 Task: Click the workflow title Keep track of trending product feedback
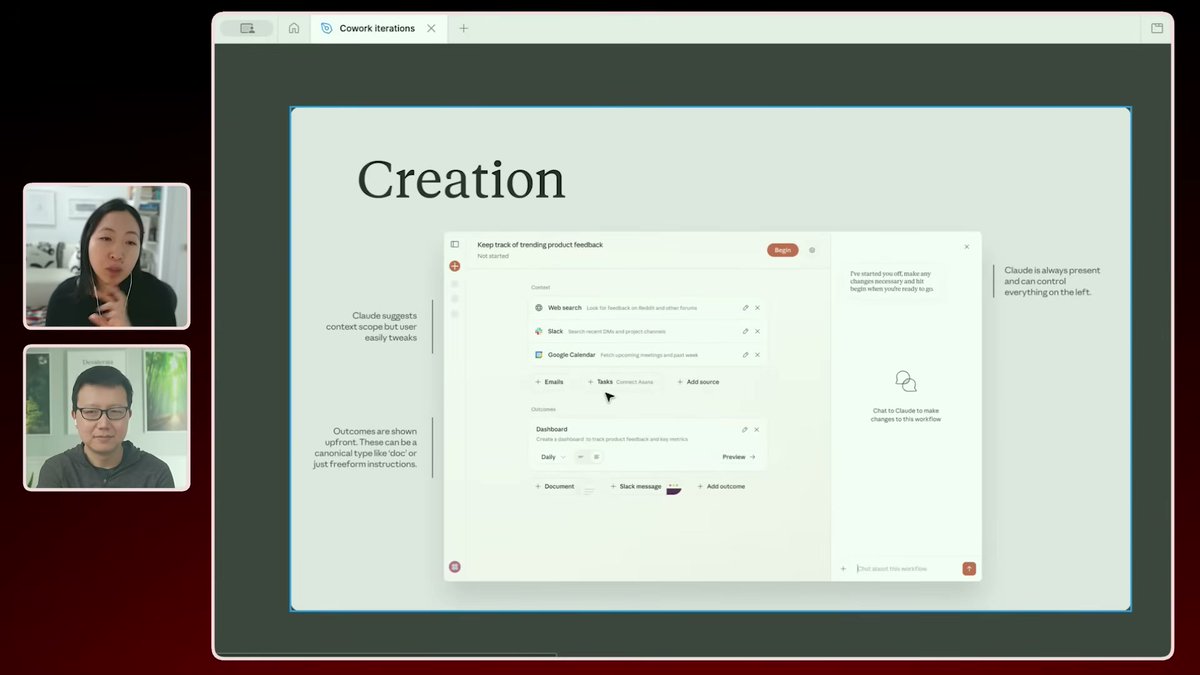pyautogui.click(x=540, y=244)
